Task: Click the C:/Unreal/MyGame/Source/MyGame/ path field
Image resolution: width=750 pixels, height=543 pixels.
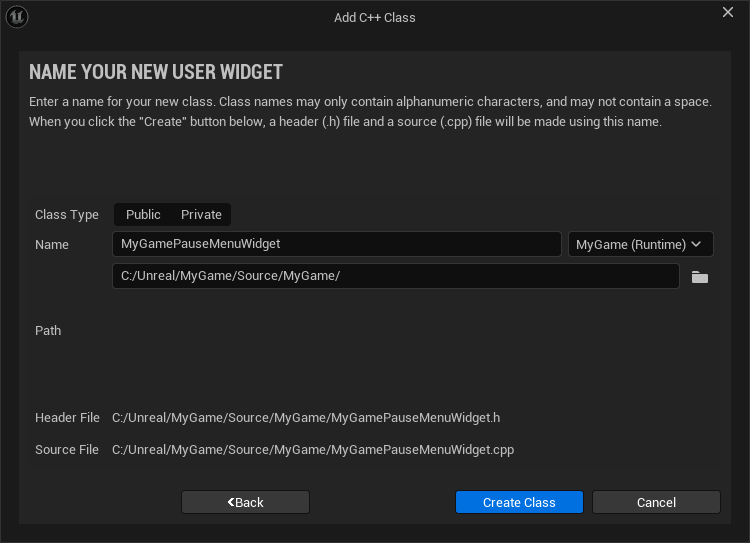Action: [395, 277]
